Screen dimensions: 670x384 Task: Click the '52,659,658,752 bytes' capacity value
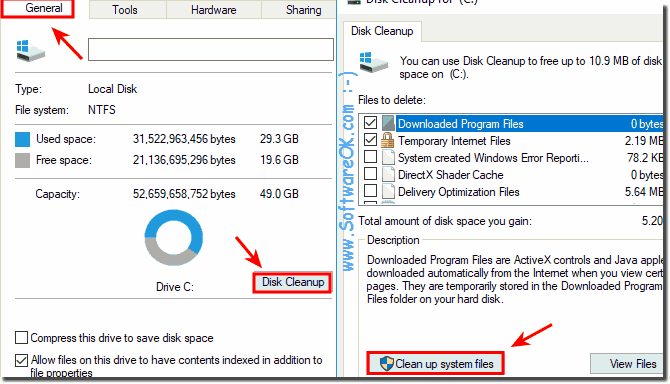pos(184,194)
